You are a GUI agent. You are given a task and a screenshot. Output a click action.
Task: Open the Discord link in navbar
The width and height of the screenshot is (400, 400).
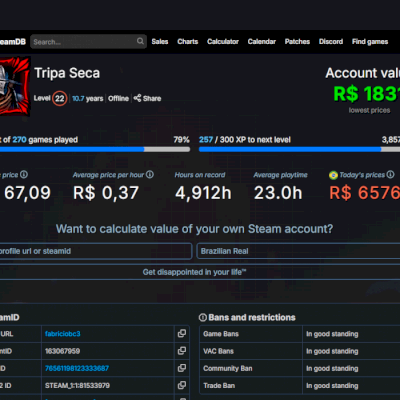(x=331, y=42)
